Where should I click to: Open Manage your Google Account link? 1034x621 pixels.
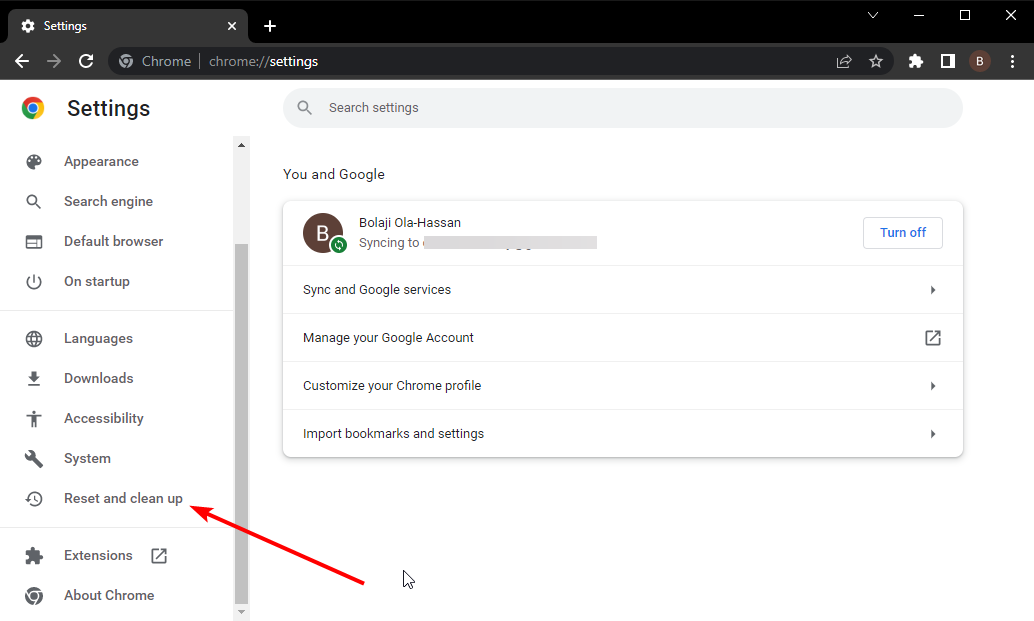(x=622, y=338)
